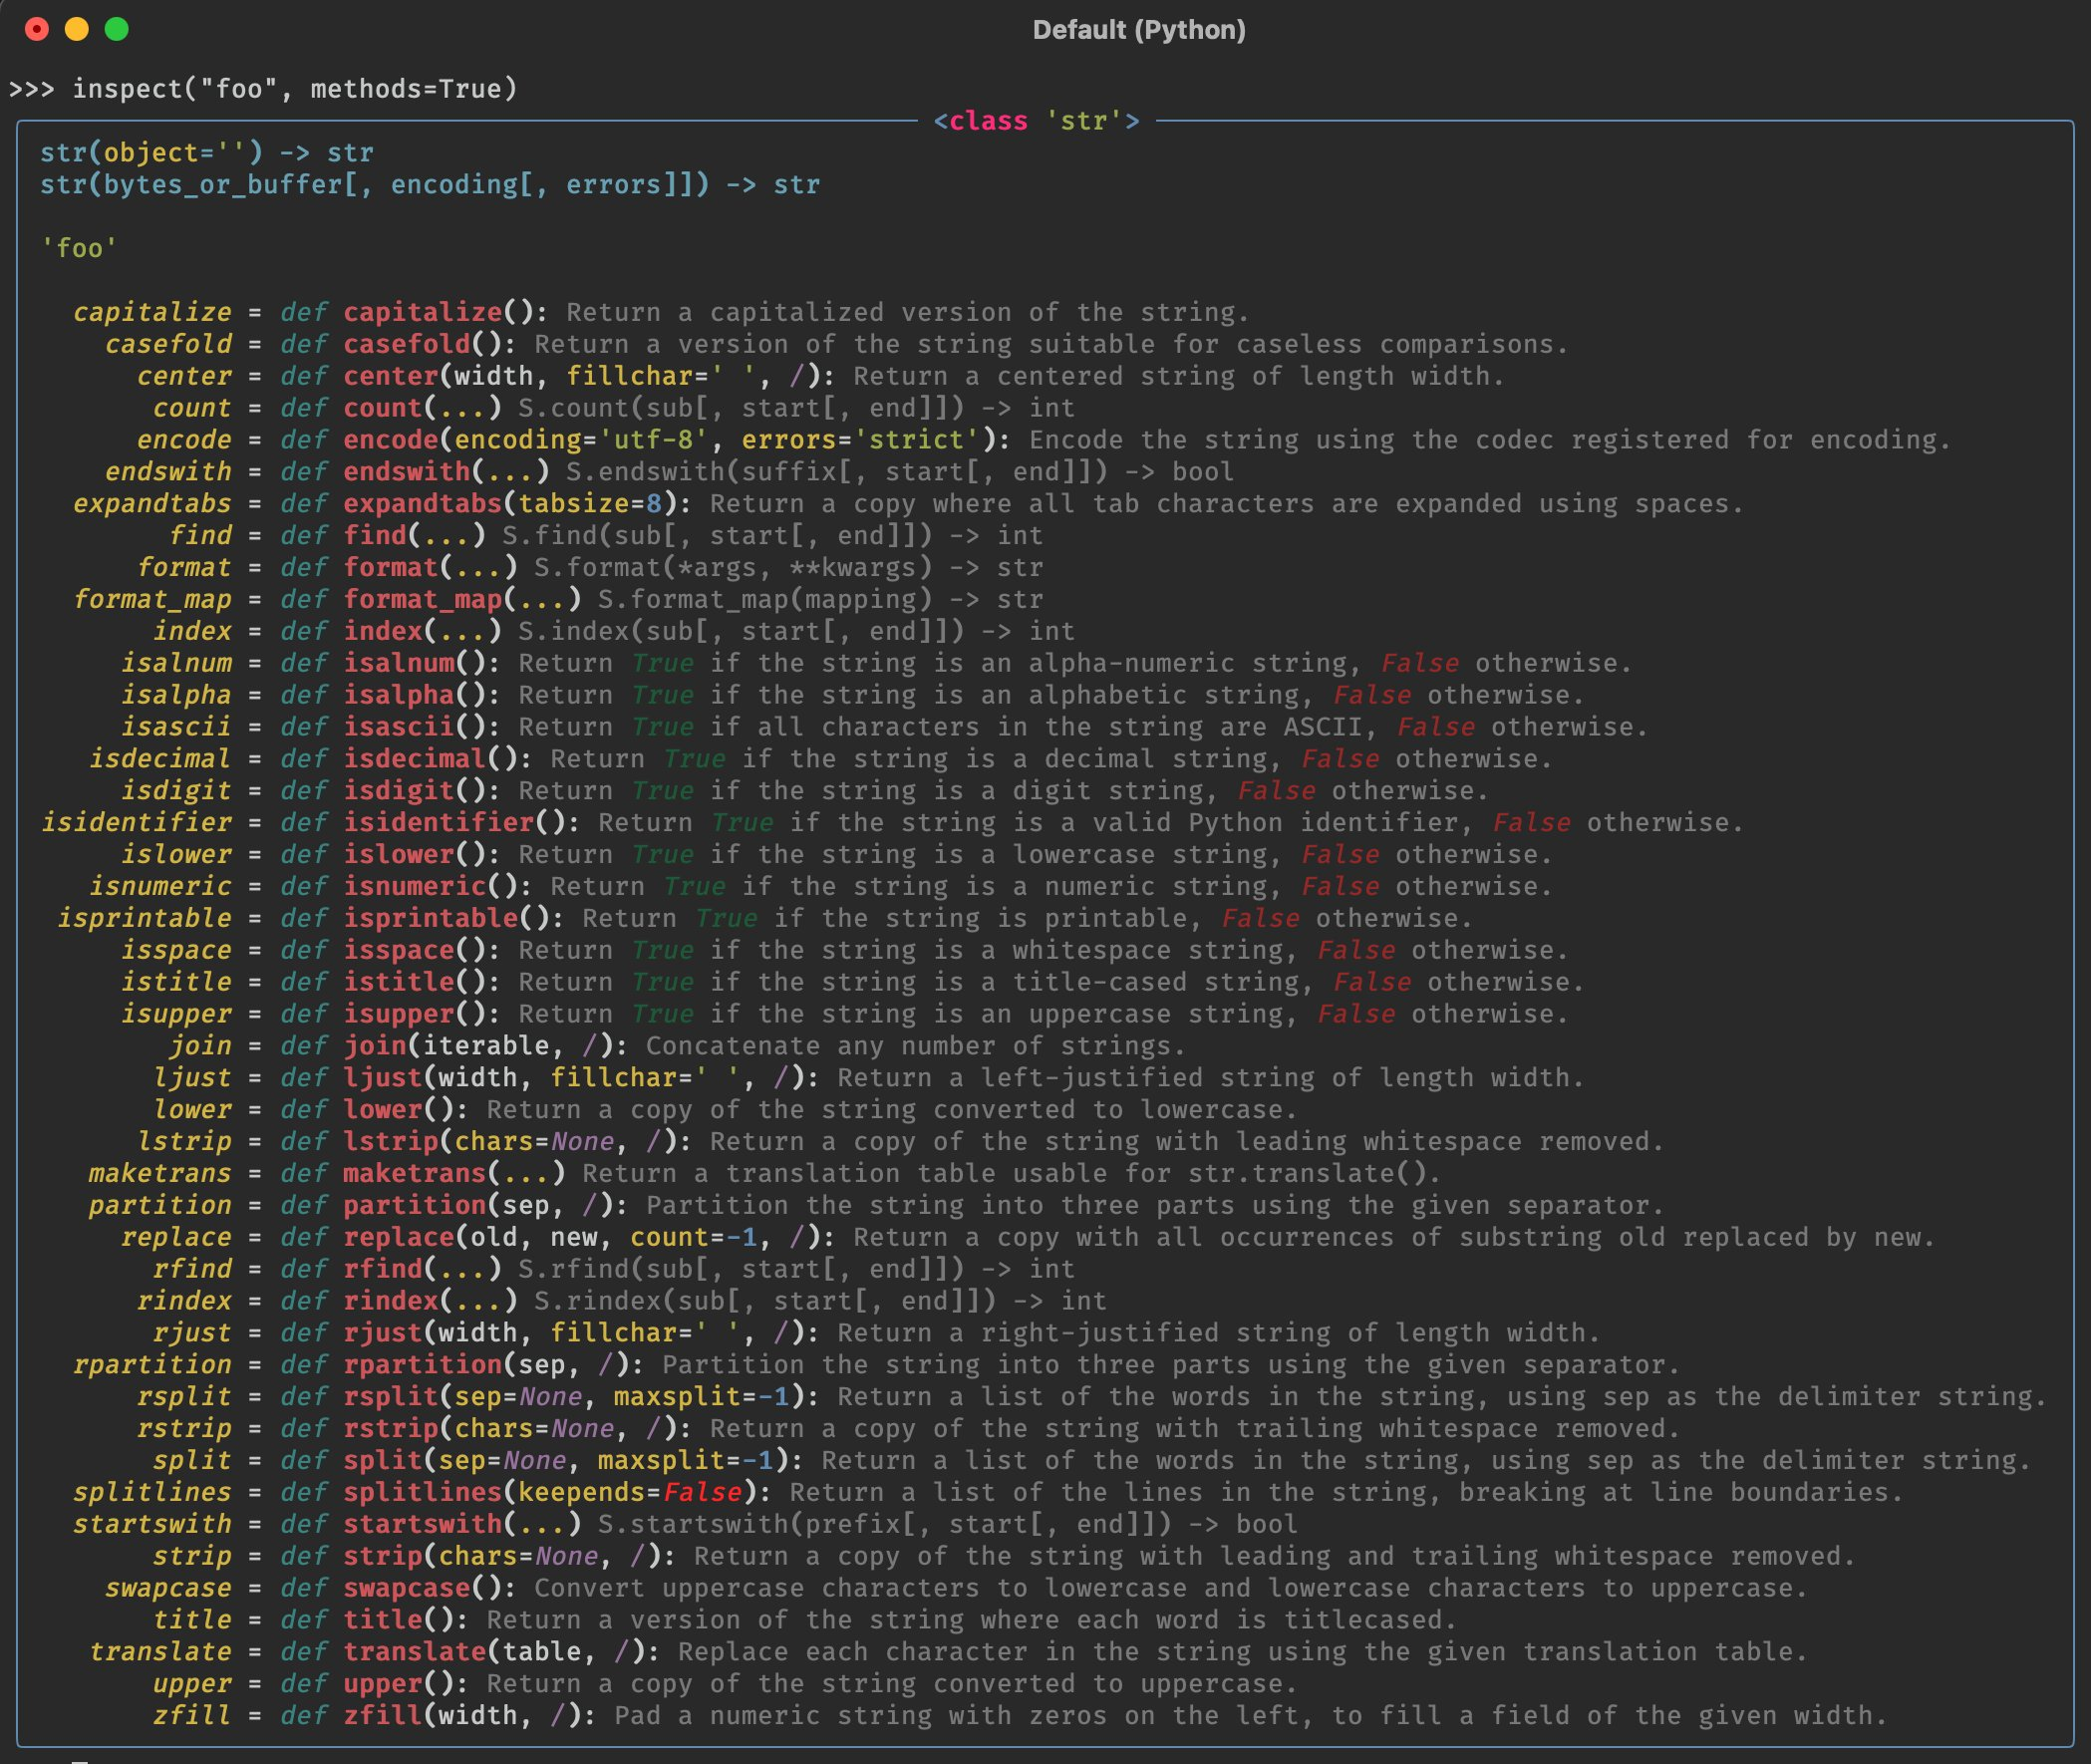This screenshot has width=2091, height=1764.
Task: Click the red 'istitle' method name
Action: point(399,982)
